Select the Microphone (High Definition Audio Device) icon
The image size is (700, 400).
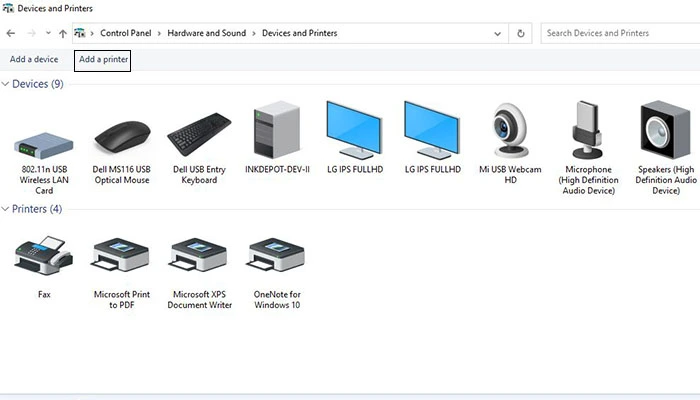588,130
